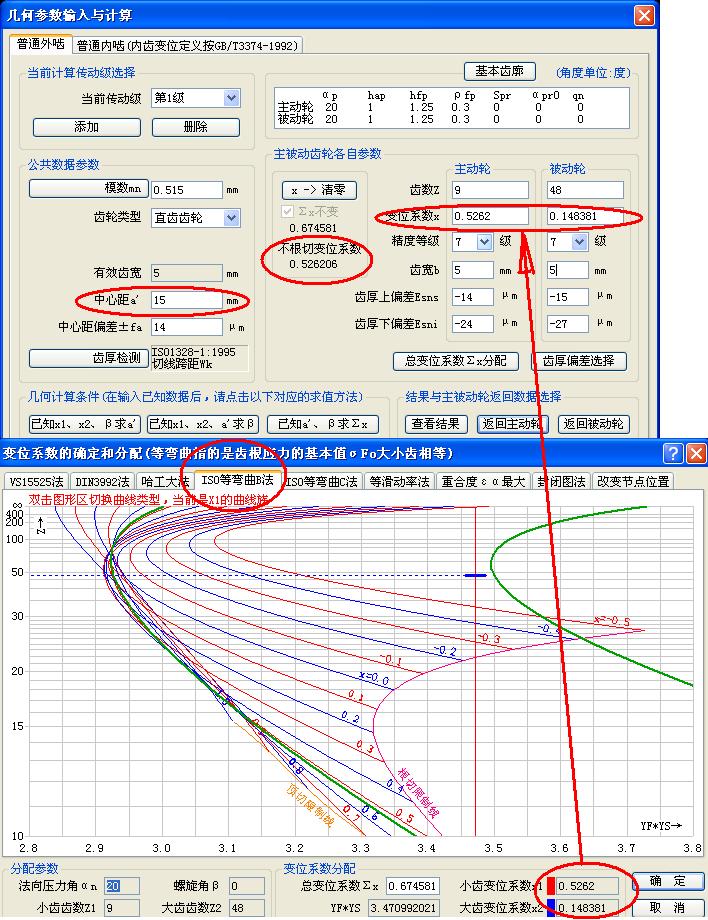
Task: Select the ISO等弯曲B法 tab
Action: (238, 480)
